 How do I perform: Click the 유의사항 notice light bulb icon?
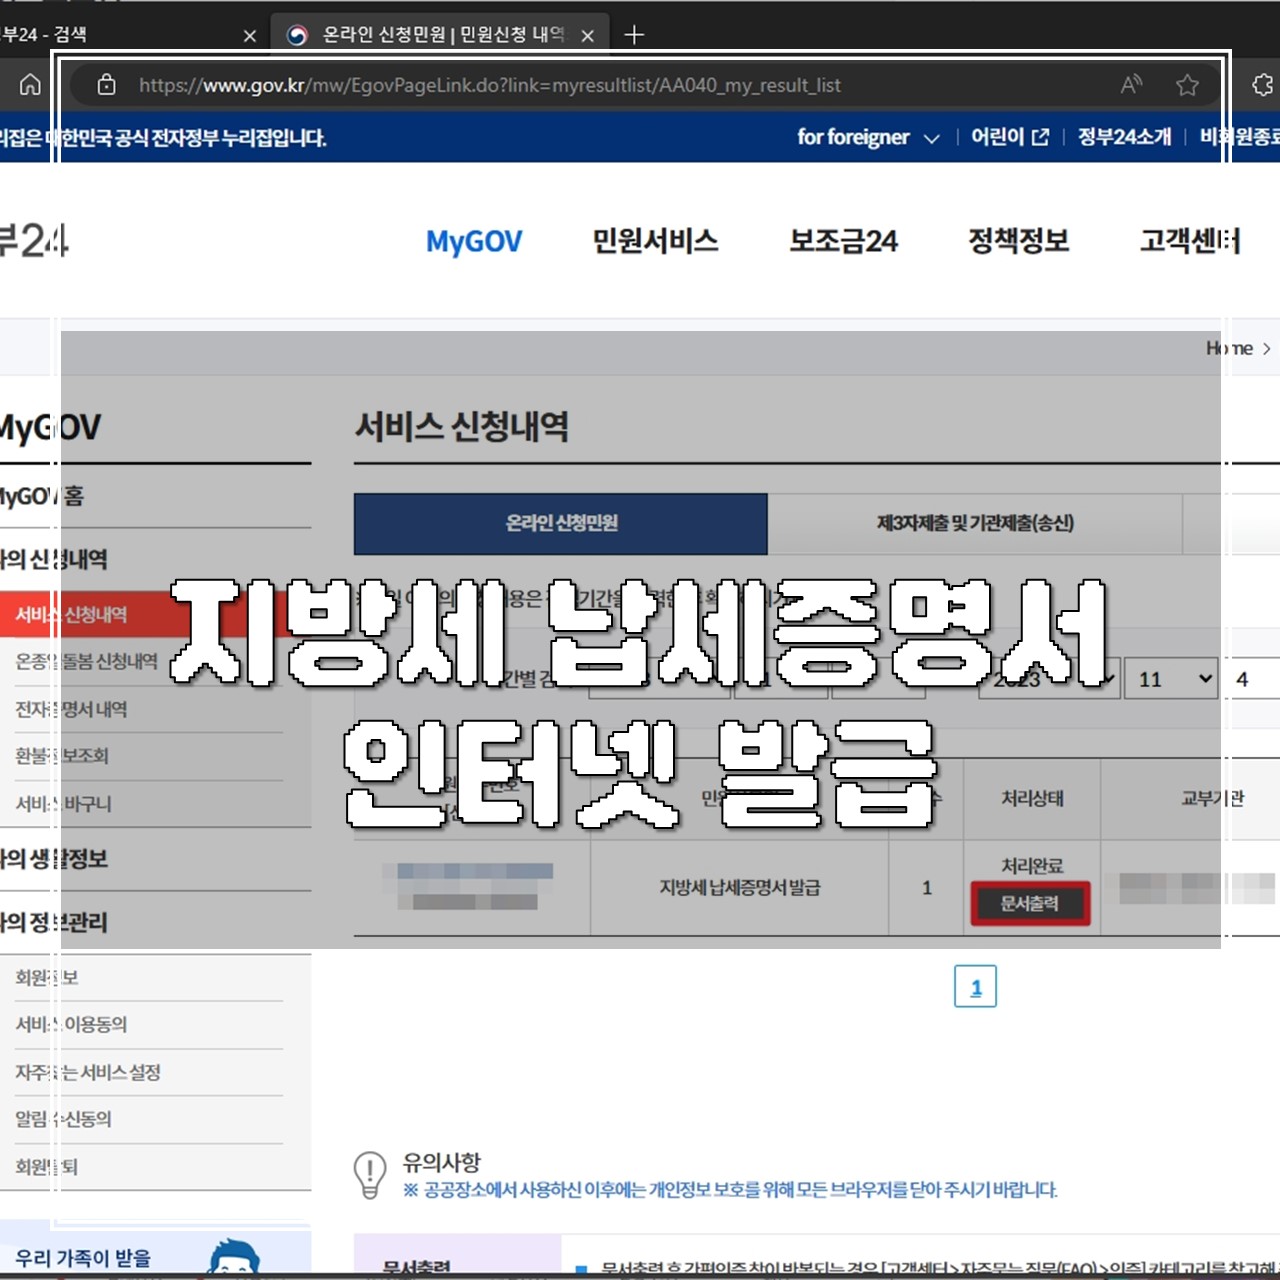pyautogui.click(x=370, y=1175)
